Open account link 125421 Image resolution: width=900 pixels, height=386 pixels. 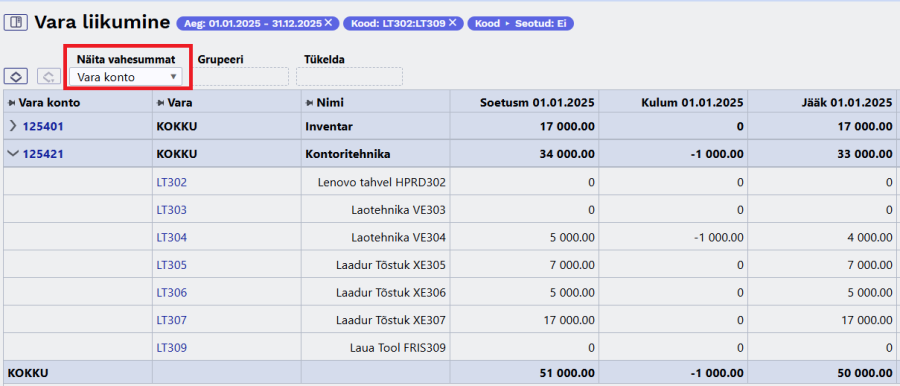(43, 154)
